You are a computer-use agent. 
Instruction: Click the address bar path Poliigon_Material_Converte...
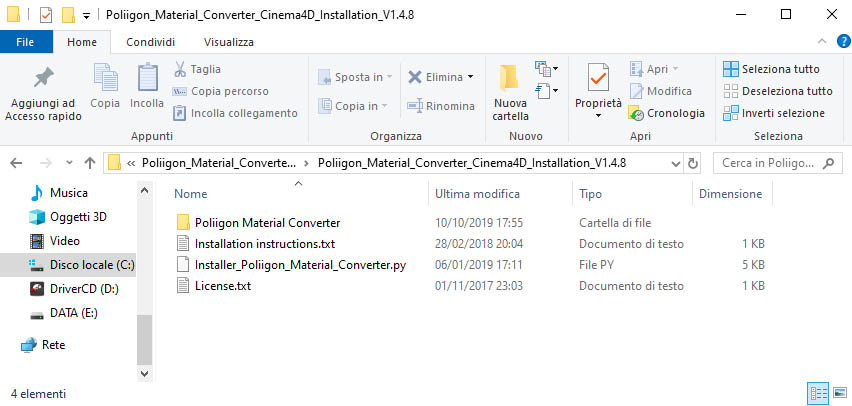coord(219,163)
